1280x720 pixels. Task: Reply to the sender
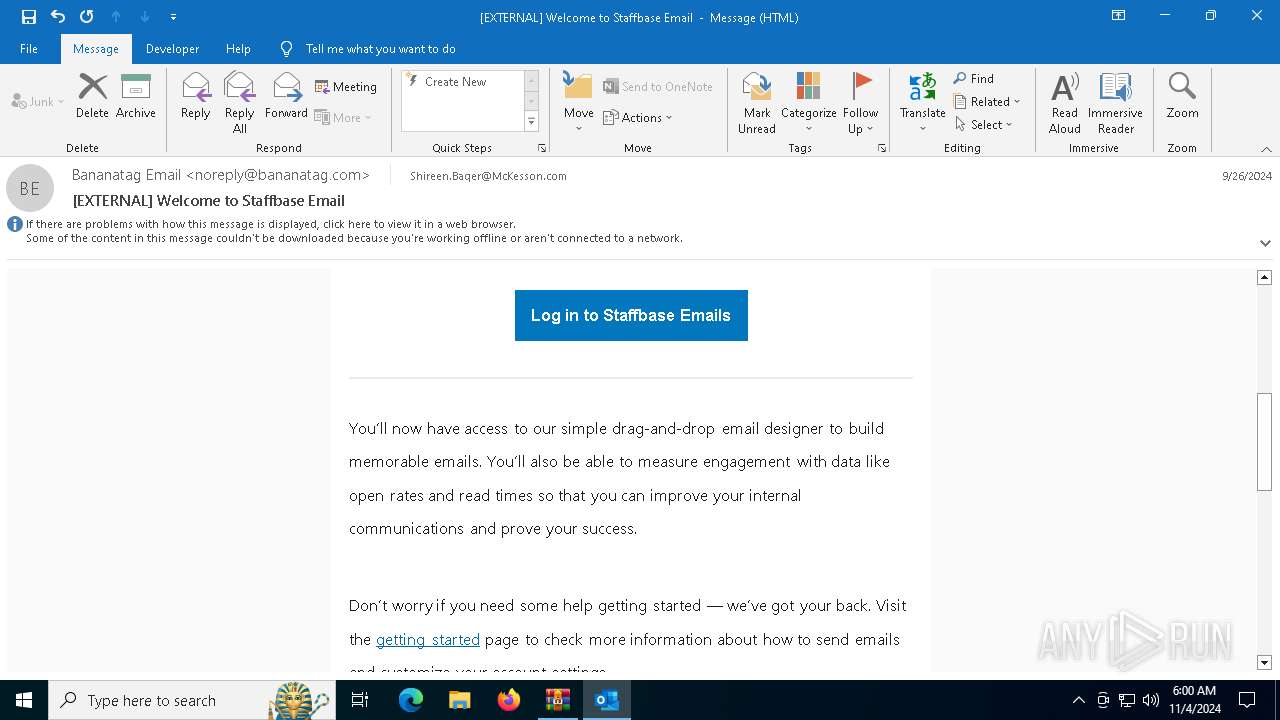tap(196, 96)
